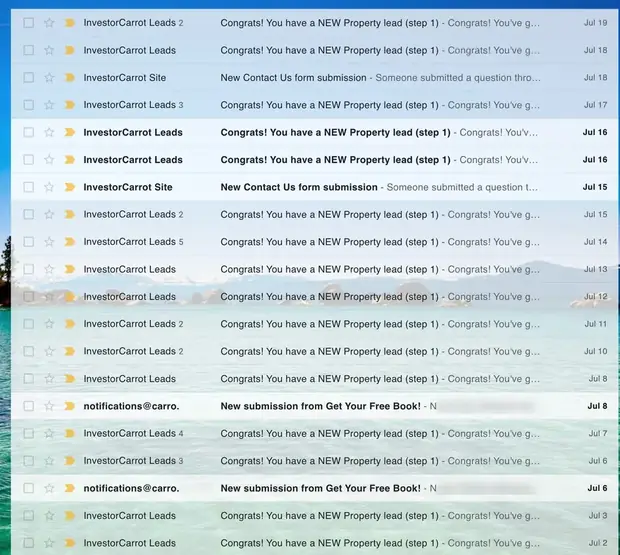This screenshot has height=555, width=620.
Task: Tick the Jul 15 InvestorCarrot Leads 2 checkbox
Action: coord(28,214)
